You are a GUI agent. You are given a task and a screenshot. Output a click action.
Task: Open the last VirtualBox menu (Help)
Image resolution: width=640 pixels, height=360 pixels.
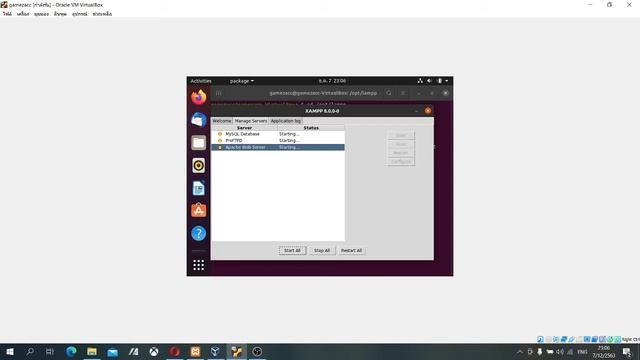click(x=102, y=14)
